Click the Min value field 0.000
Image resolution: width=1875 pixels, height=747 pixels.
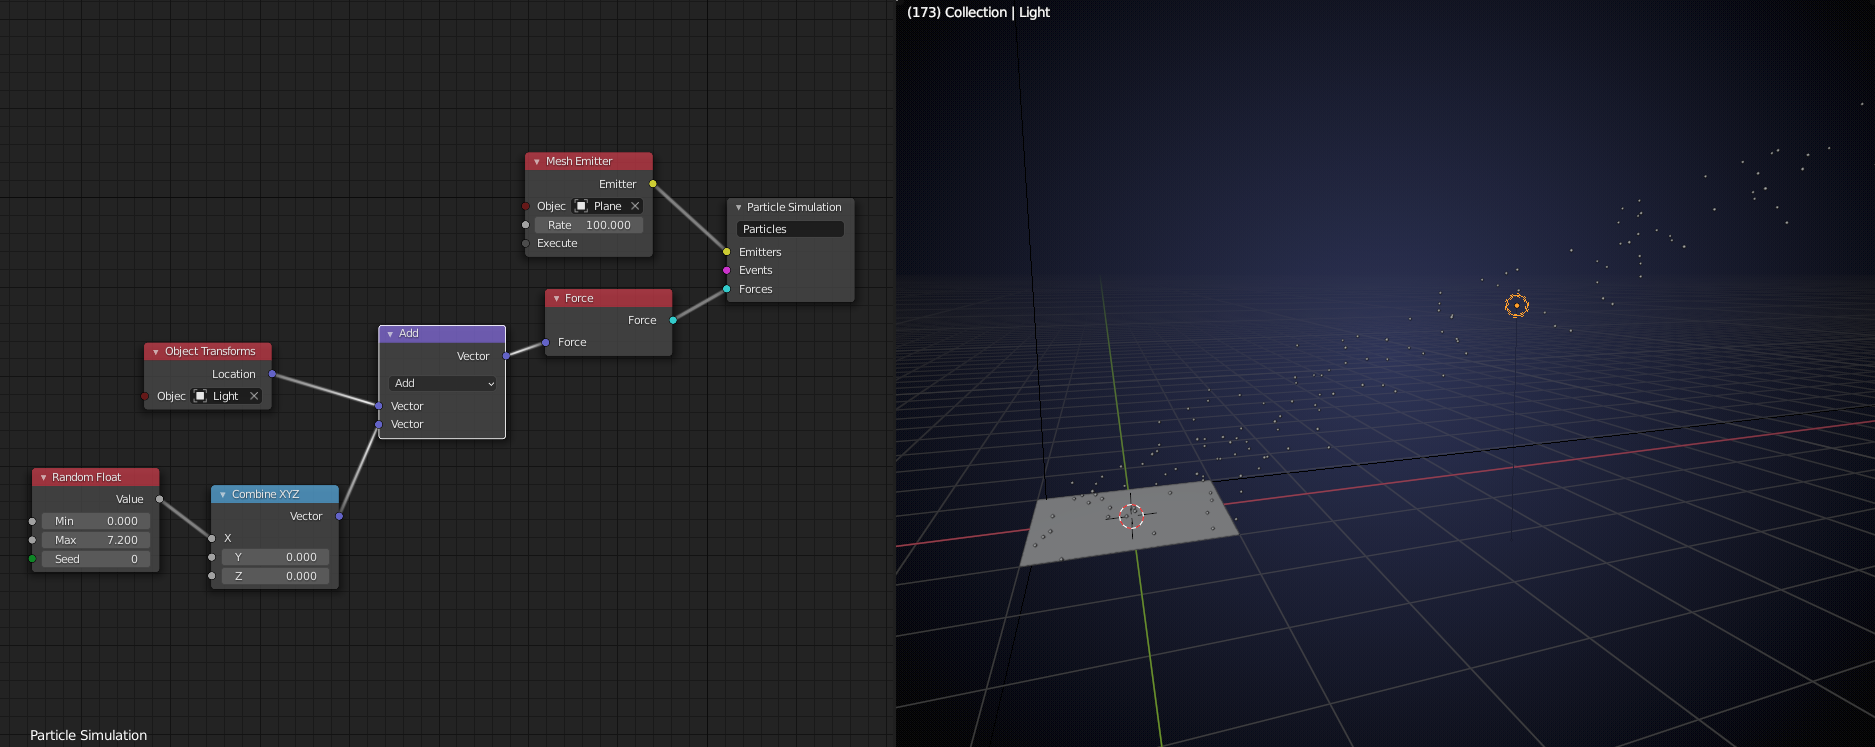(x=96, y=521)
